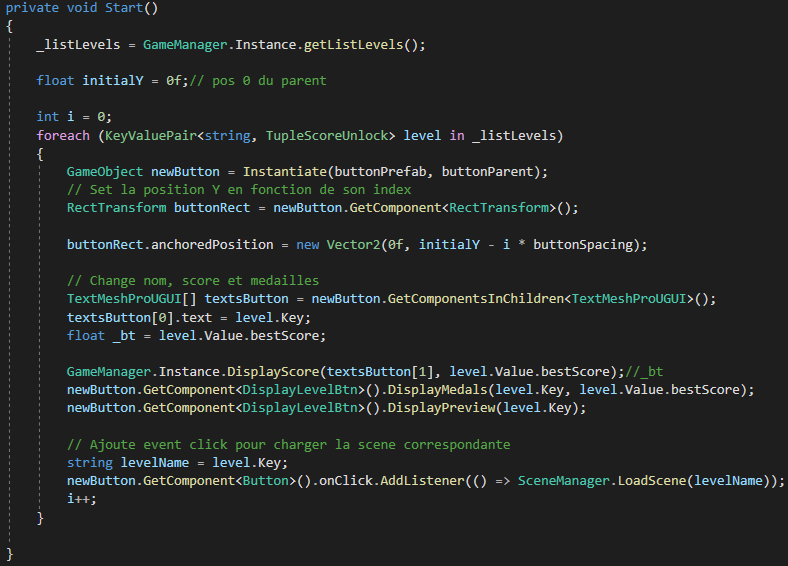
Task: Click the getListLevels call
Action: click(353, 45)
